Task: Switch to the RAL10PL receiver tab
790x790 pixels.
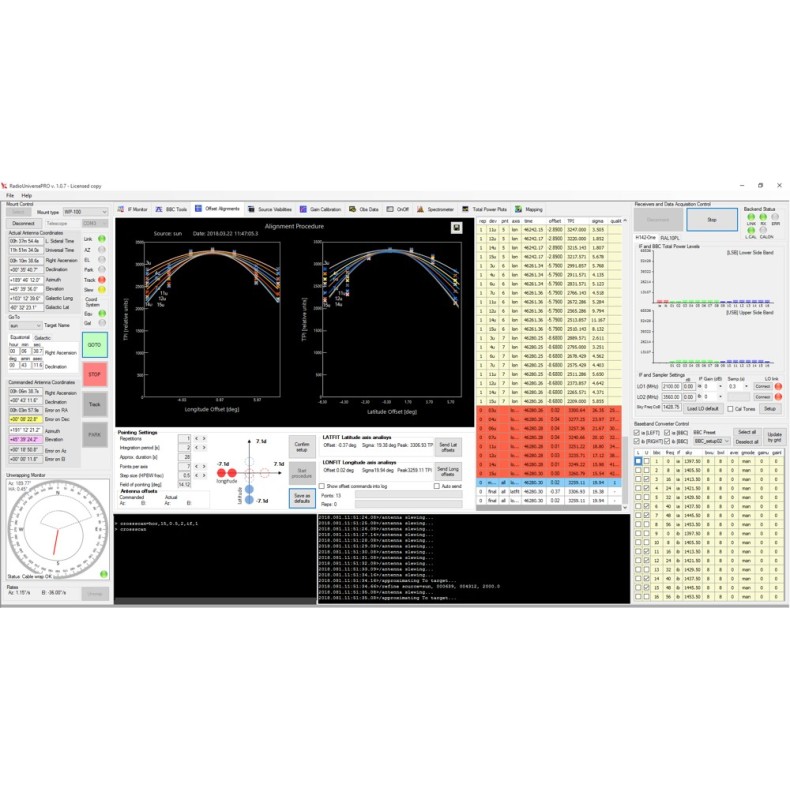Action: pyautogui.click(x=670, y=238)
